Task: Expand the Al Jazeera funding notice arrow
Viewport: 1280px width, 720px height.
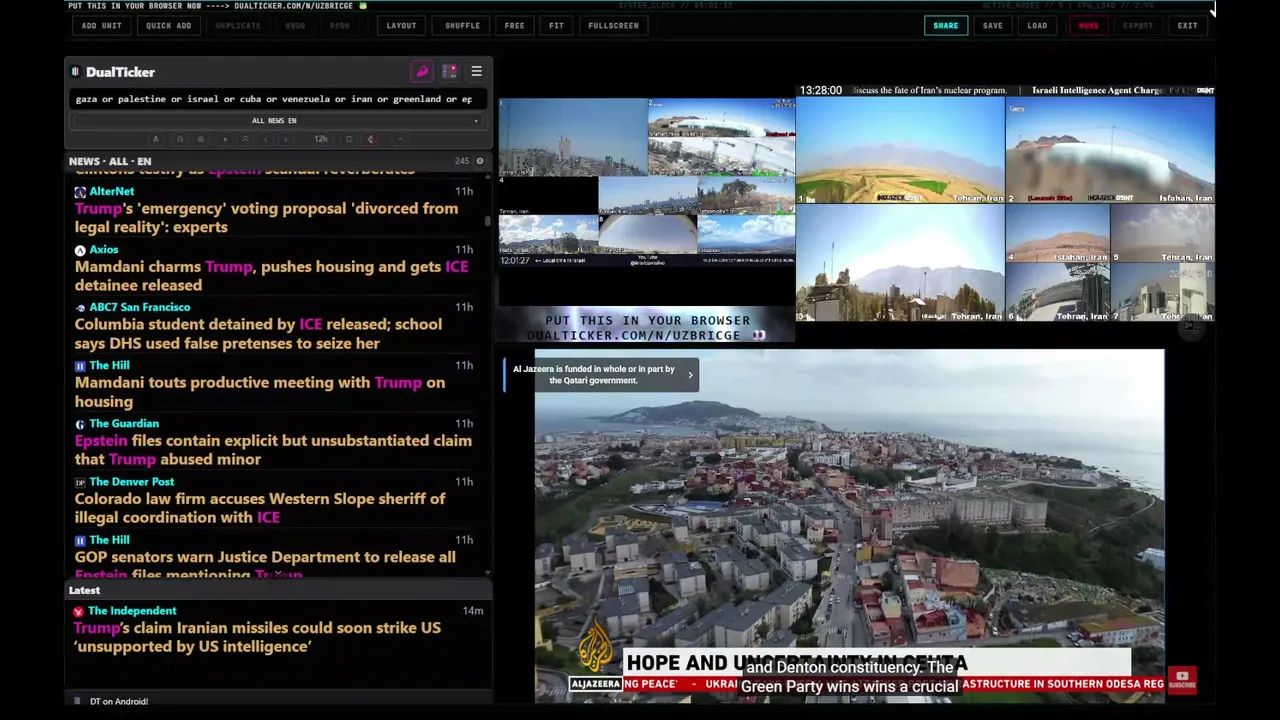Action: click(689, 375)
